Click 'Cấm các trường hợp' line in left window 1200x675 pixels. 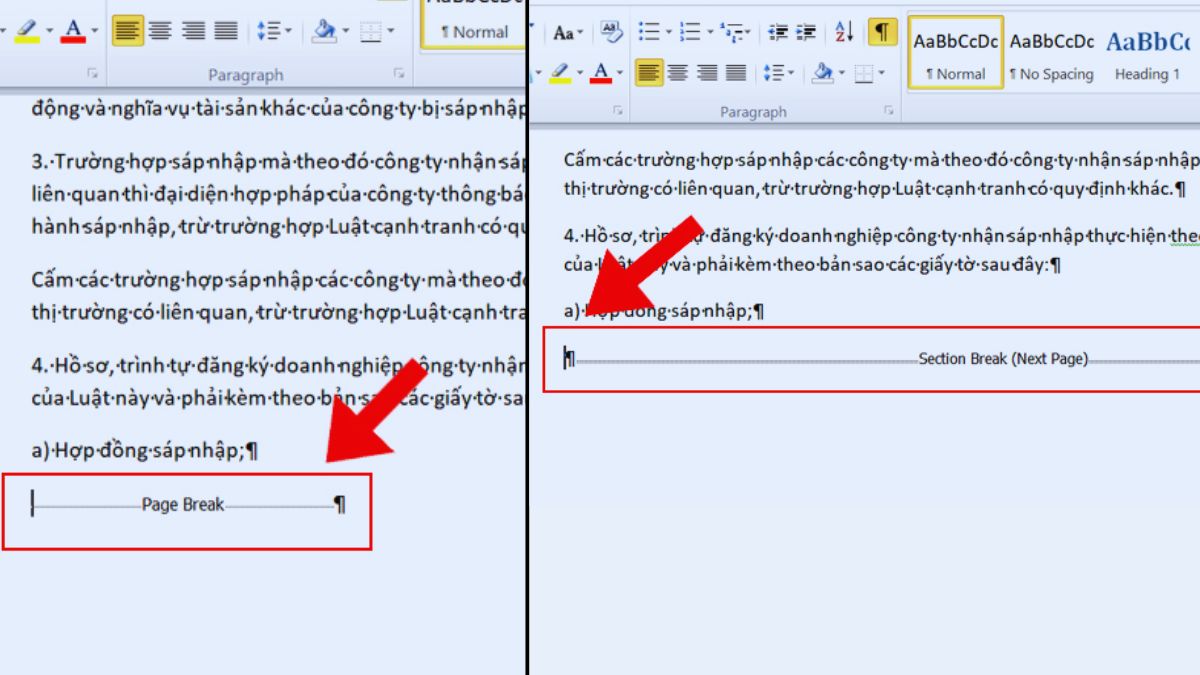pyautogui.click(x=278, y=279)
